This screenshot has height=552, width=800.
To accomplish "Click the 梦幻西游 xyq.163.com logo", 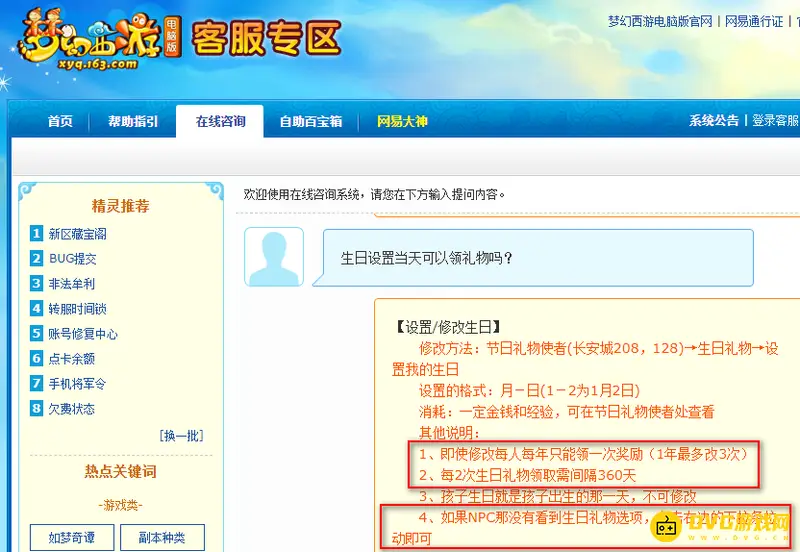I will point(98,41).
